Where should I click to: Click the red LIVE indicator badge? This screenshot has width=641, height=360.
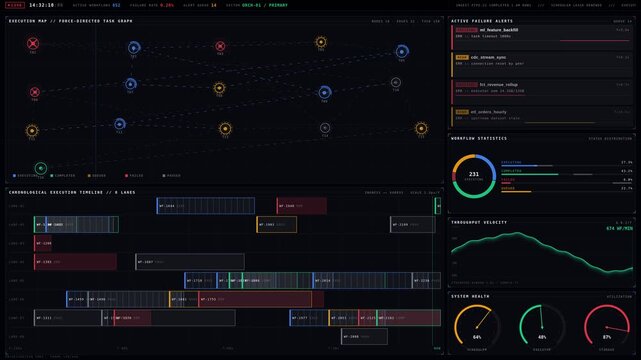point(15,5)
